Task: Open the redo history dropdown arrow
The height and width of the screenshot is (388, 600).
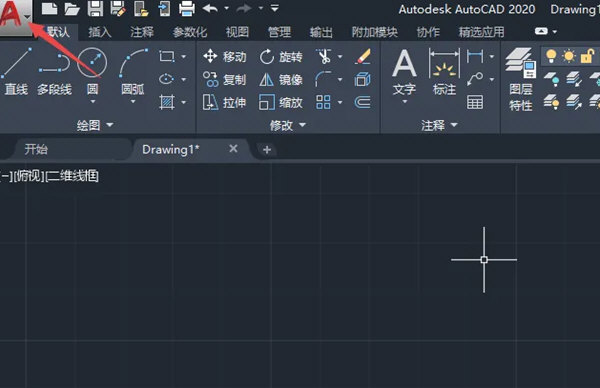Action: click(x=261, y=8)
